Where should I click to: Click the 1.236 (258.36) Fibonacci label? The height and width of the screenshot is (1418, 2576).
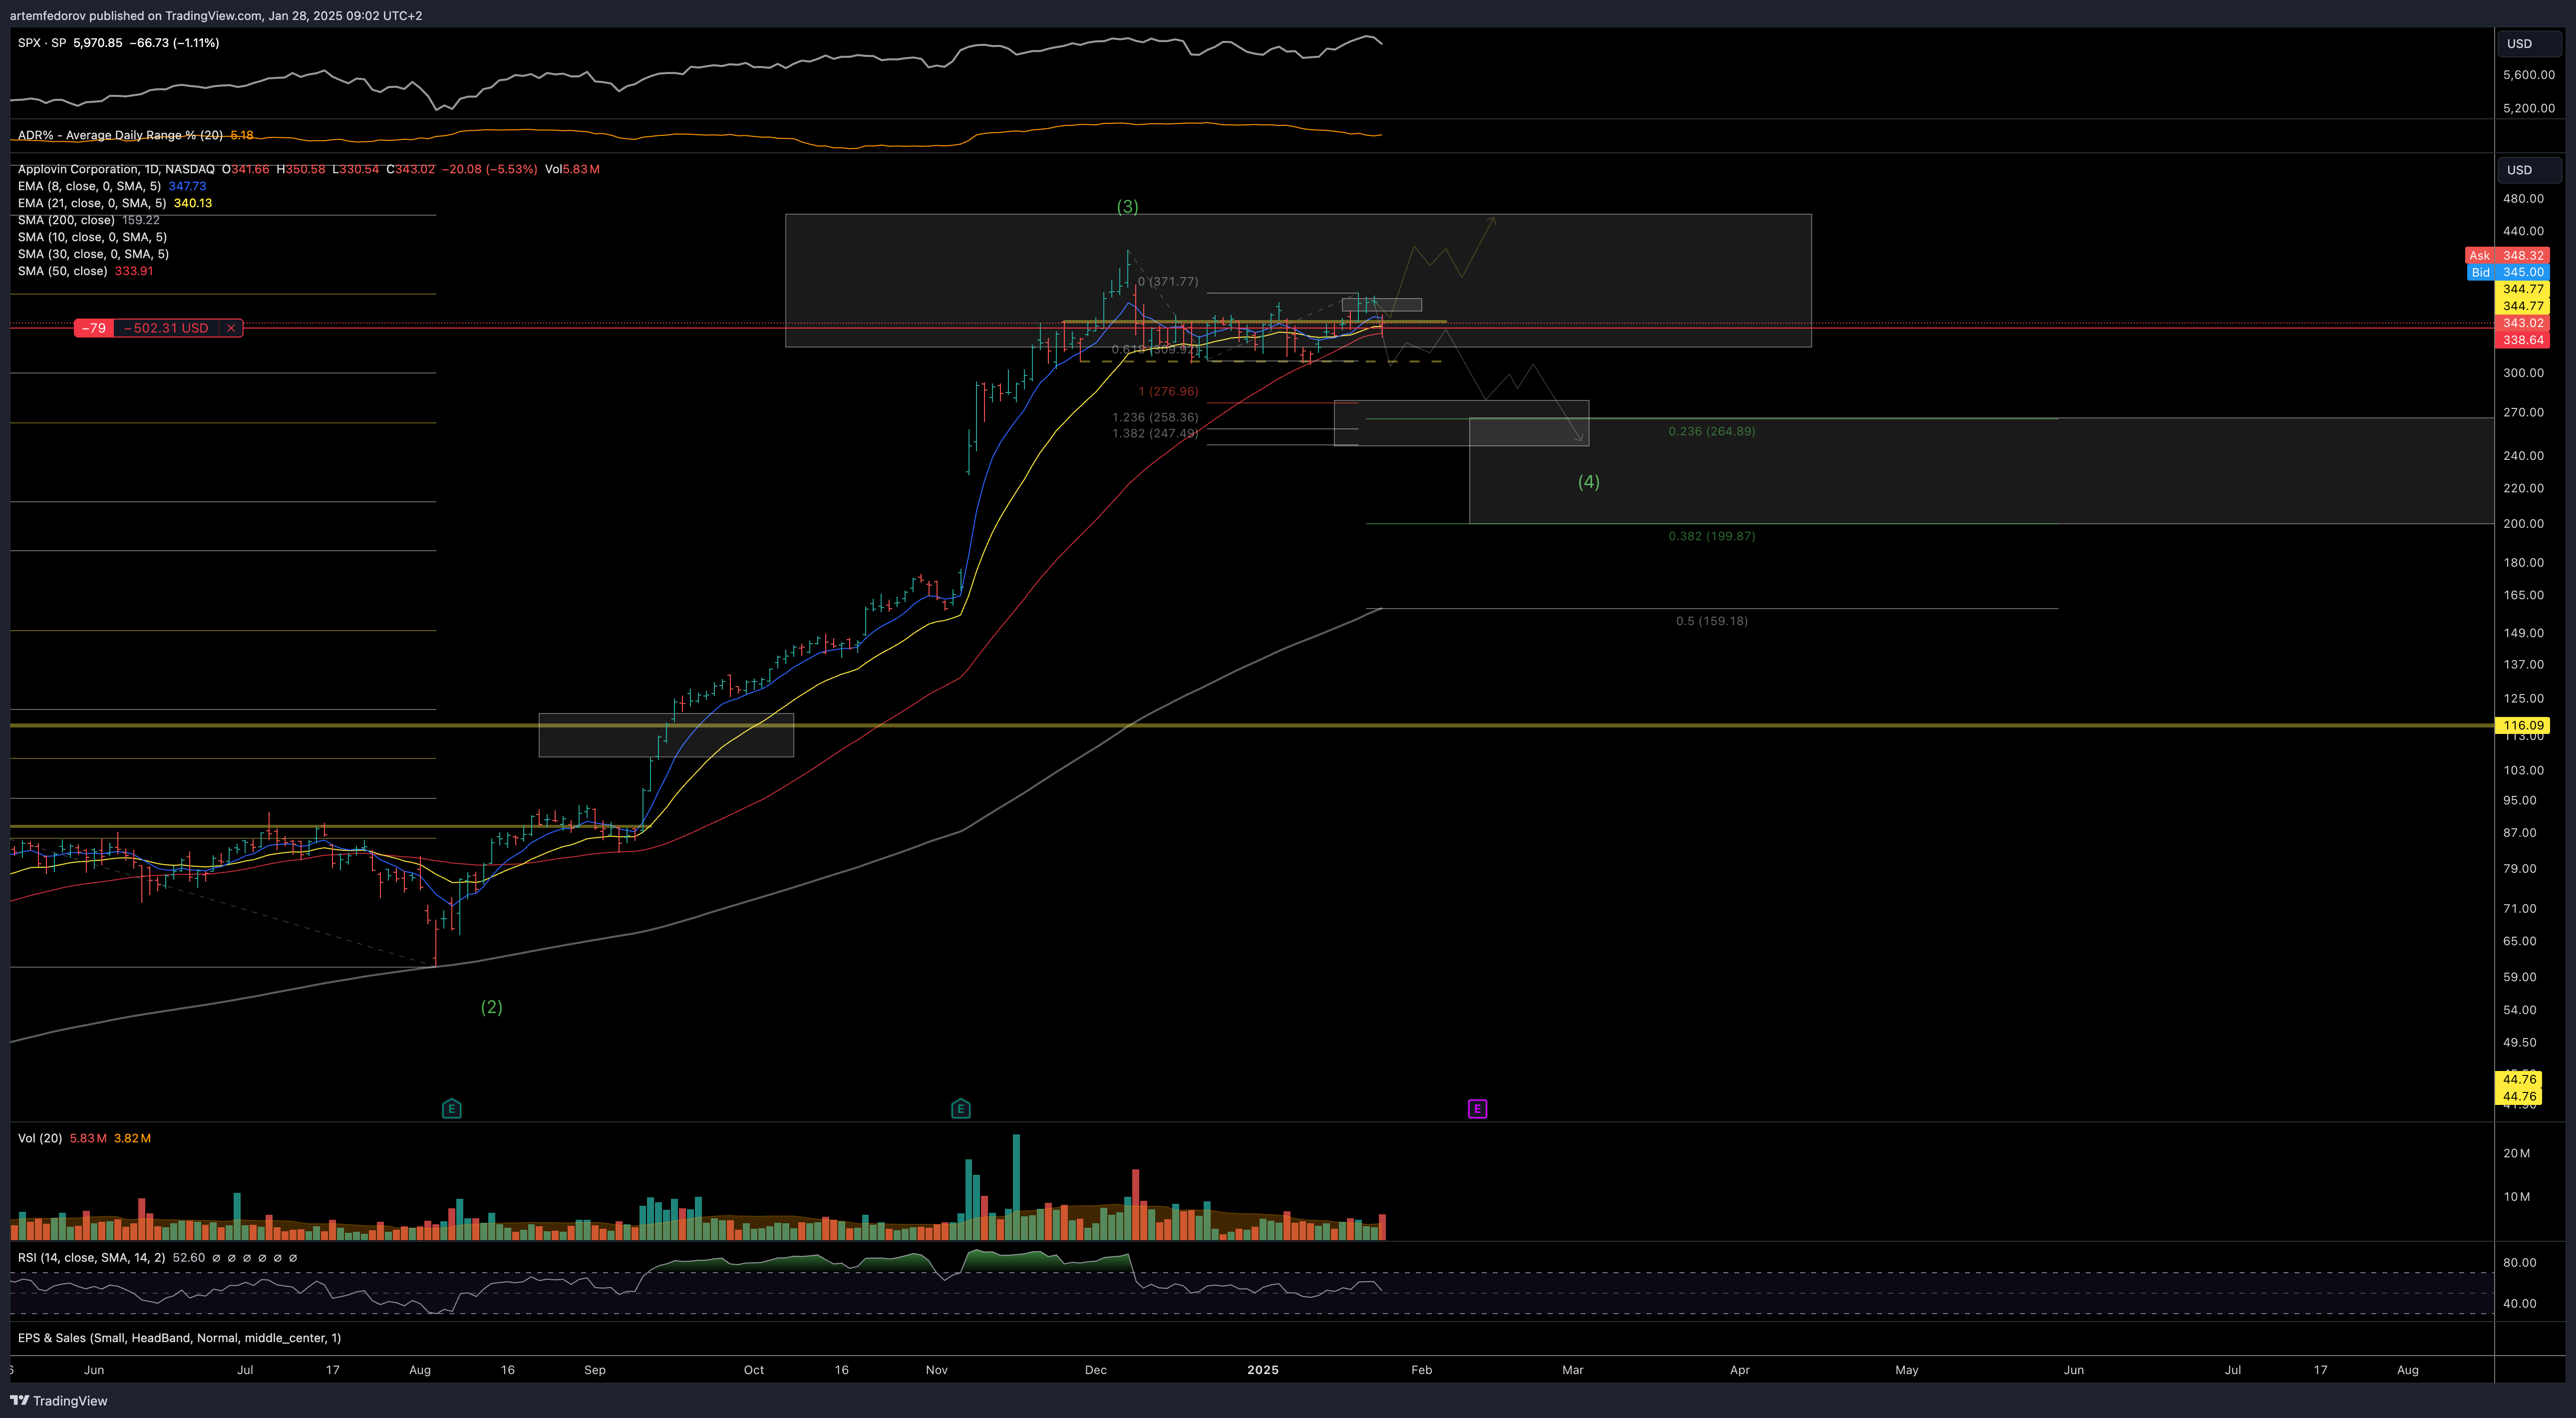click(x=1155, y=418)
